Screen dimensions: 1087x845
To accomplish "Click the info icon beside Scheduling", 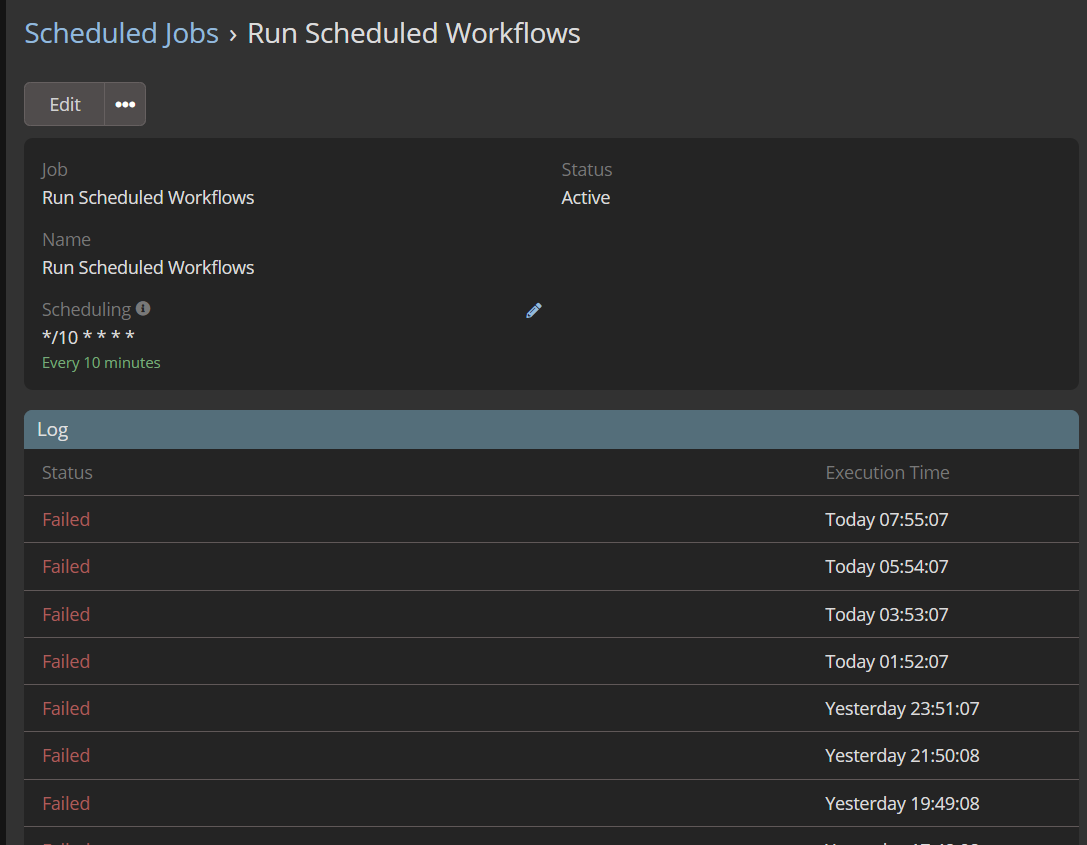I will [x=143, y=309].
